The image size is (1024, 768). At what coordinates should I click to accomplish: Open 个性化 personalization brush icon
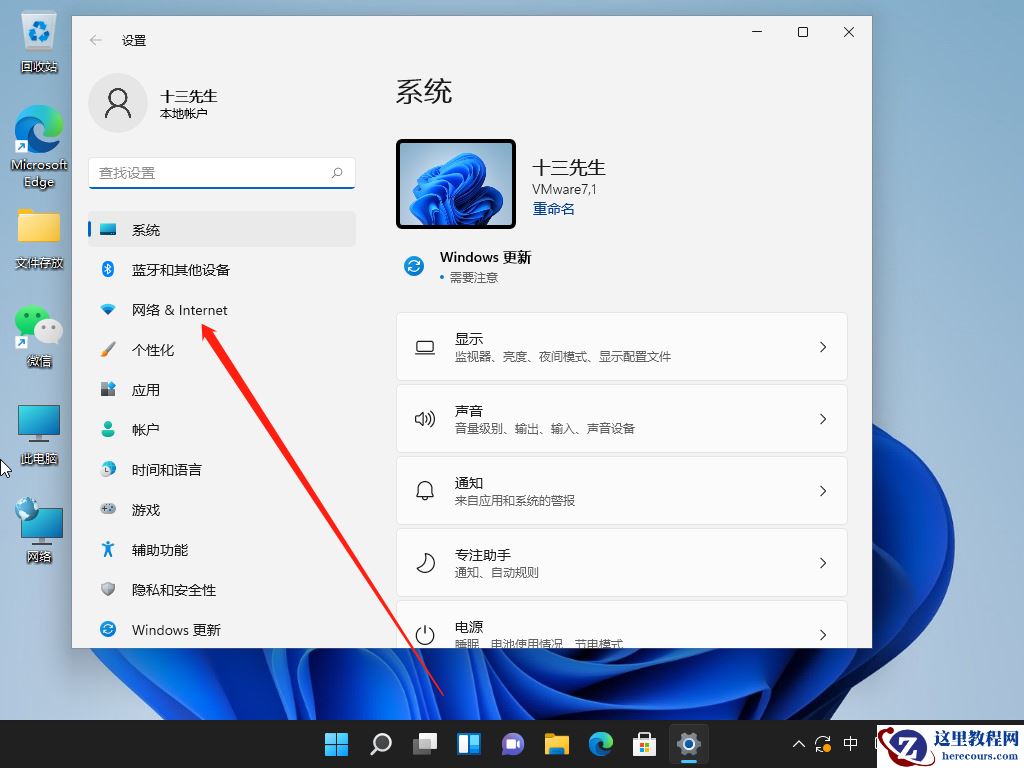click(108, 350)
